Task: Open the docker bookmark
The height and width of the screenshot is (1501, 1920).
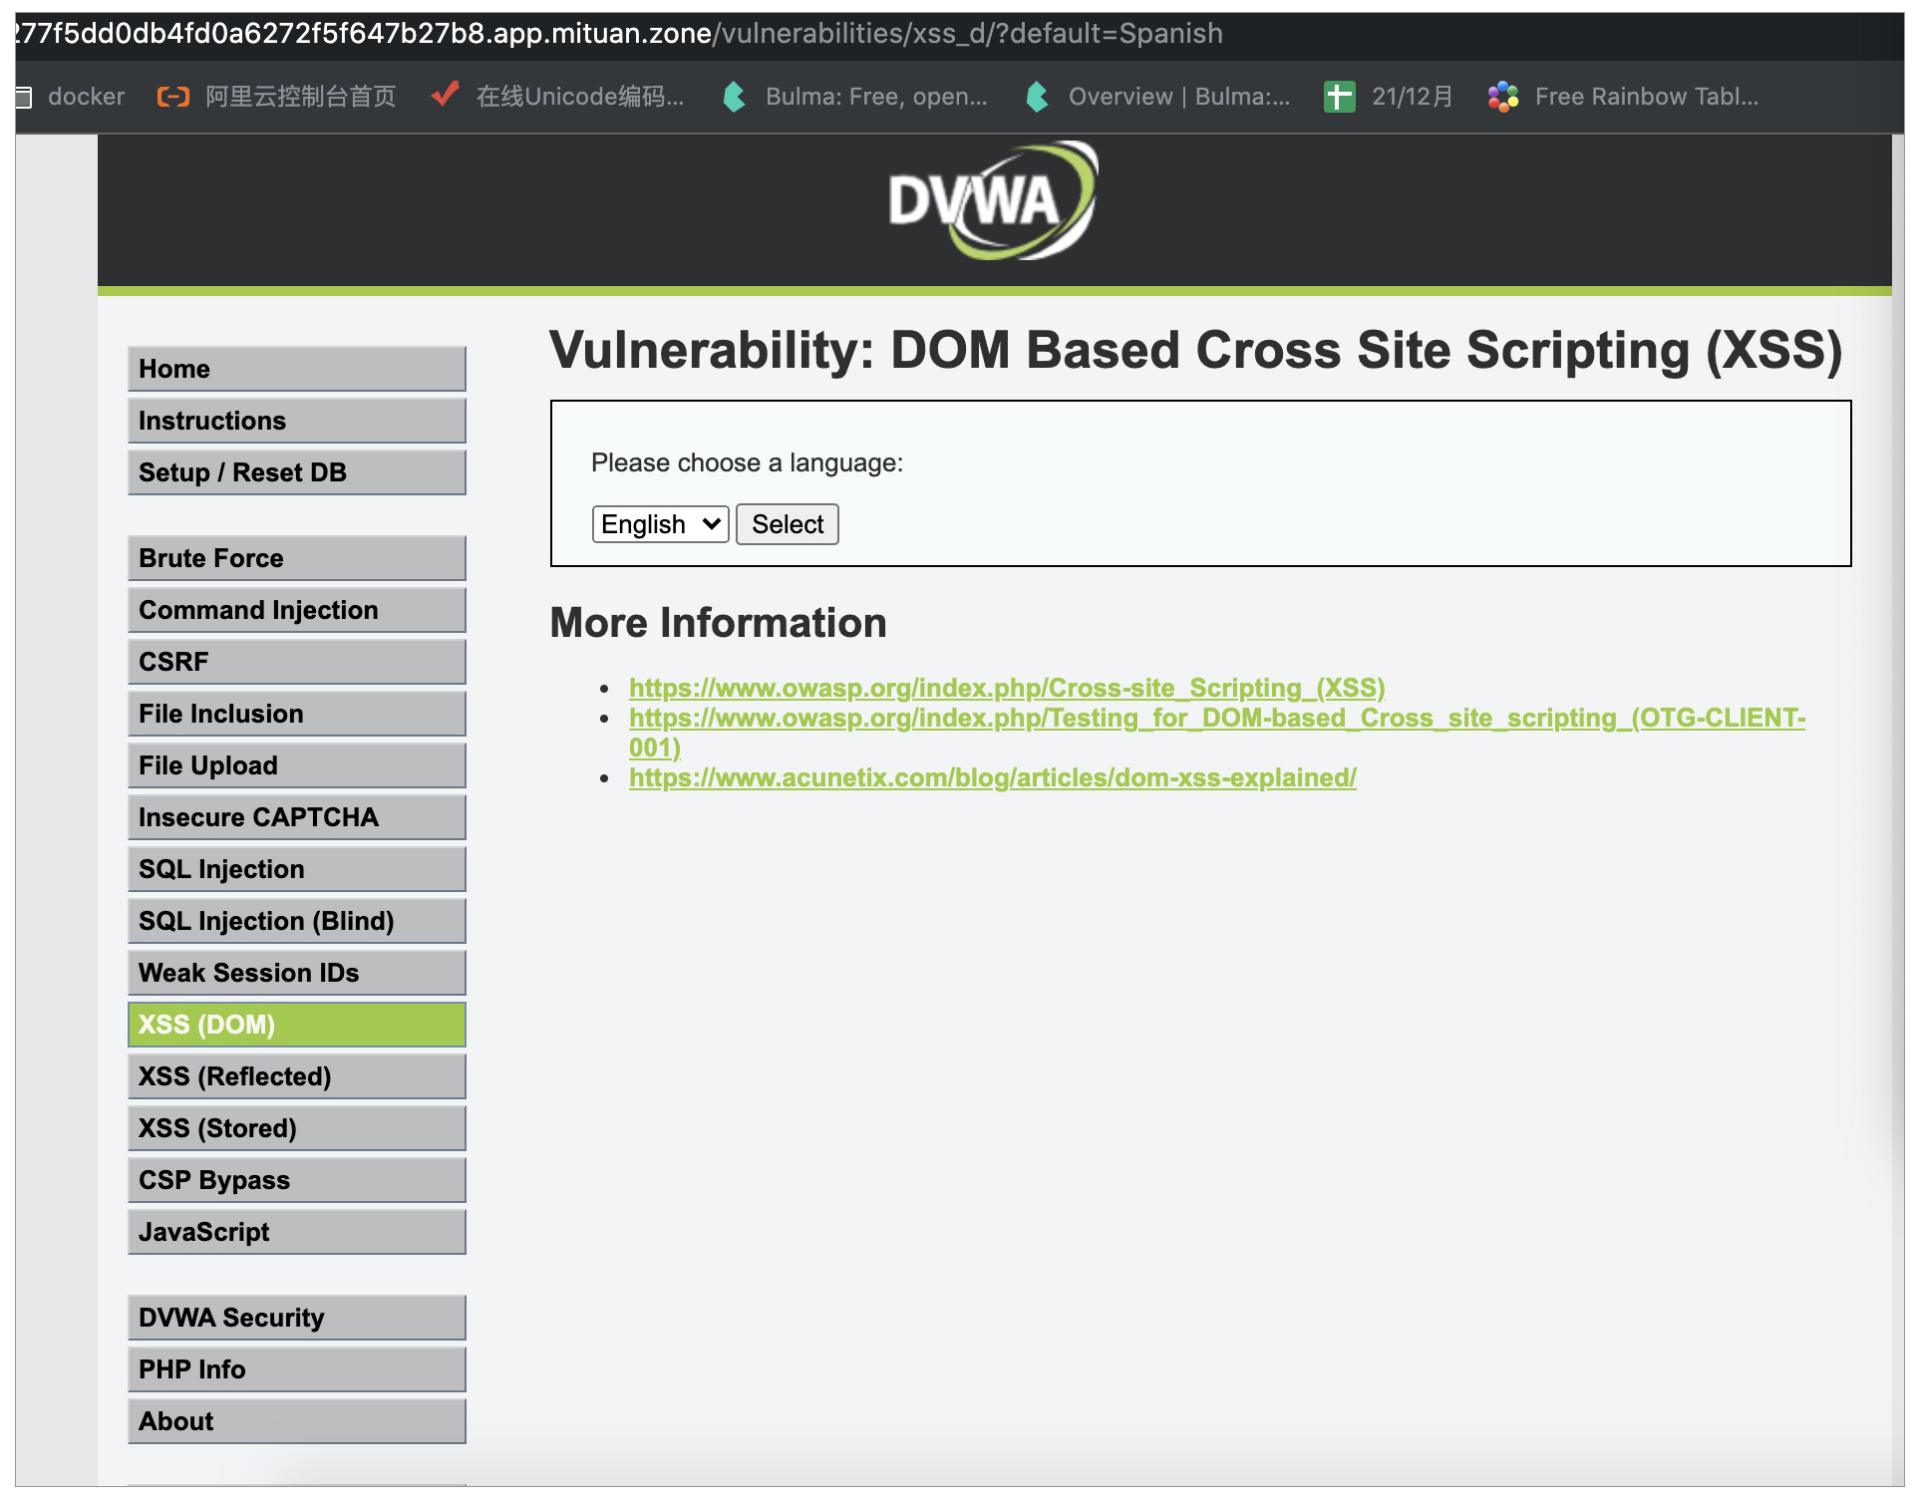Action: 84,97
